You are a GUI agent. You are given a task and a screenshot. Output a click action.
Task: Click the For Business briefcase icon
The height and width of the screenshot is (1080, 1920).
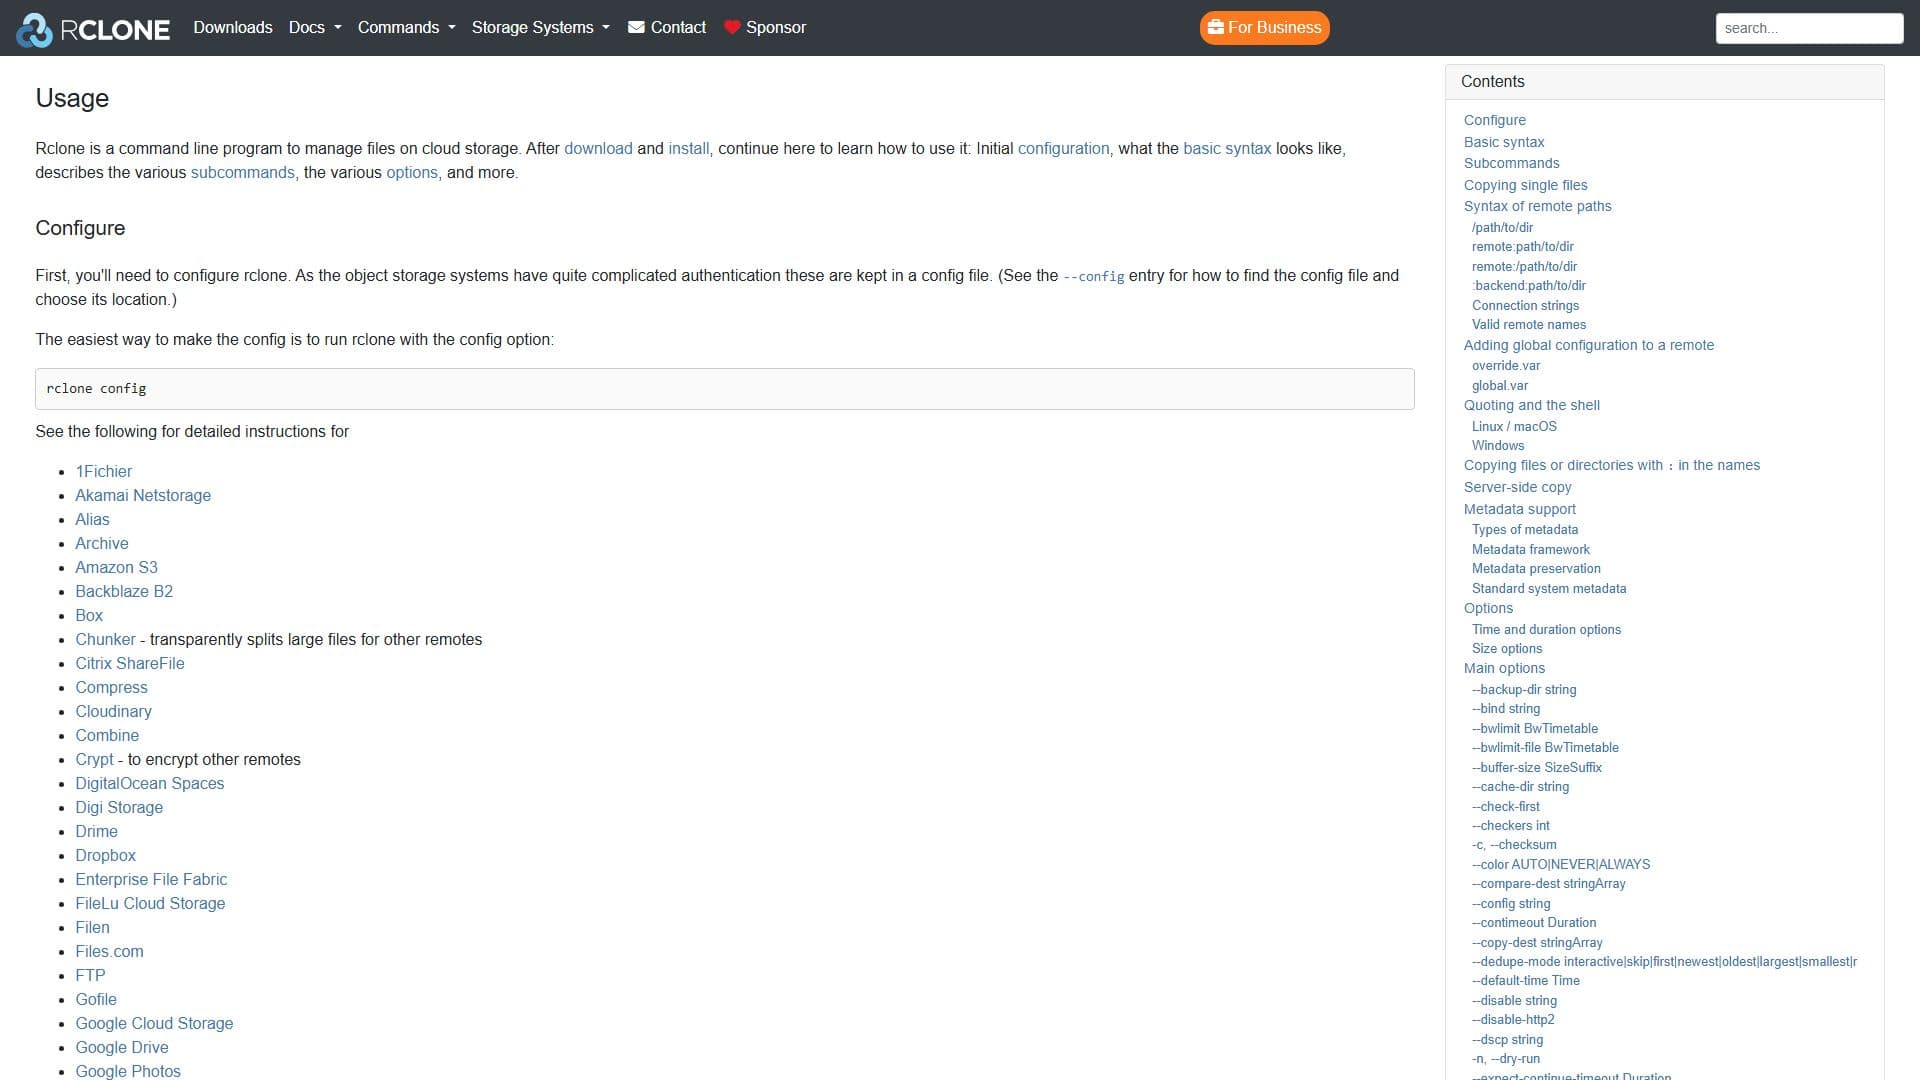click(x=1216, y=27)
